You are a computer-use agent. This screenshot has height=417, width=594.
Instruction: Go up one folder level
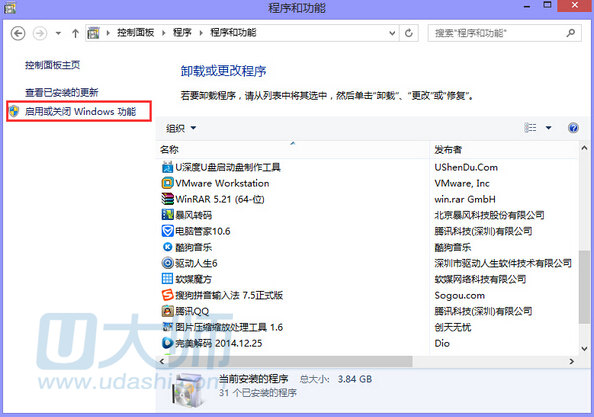[x=75, y=33]
